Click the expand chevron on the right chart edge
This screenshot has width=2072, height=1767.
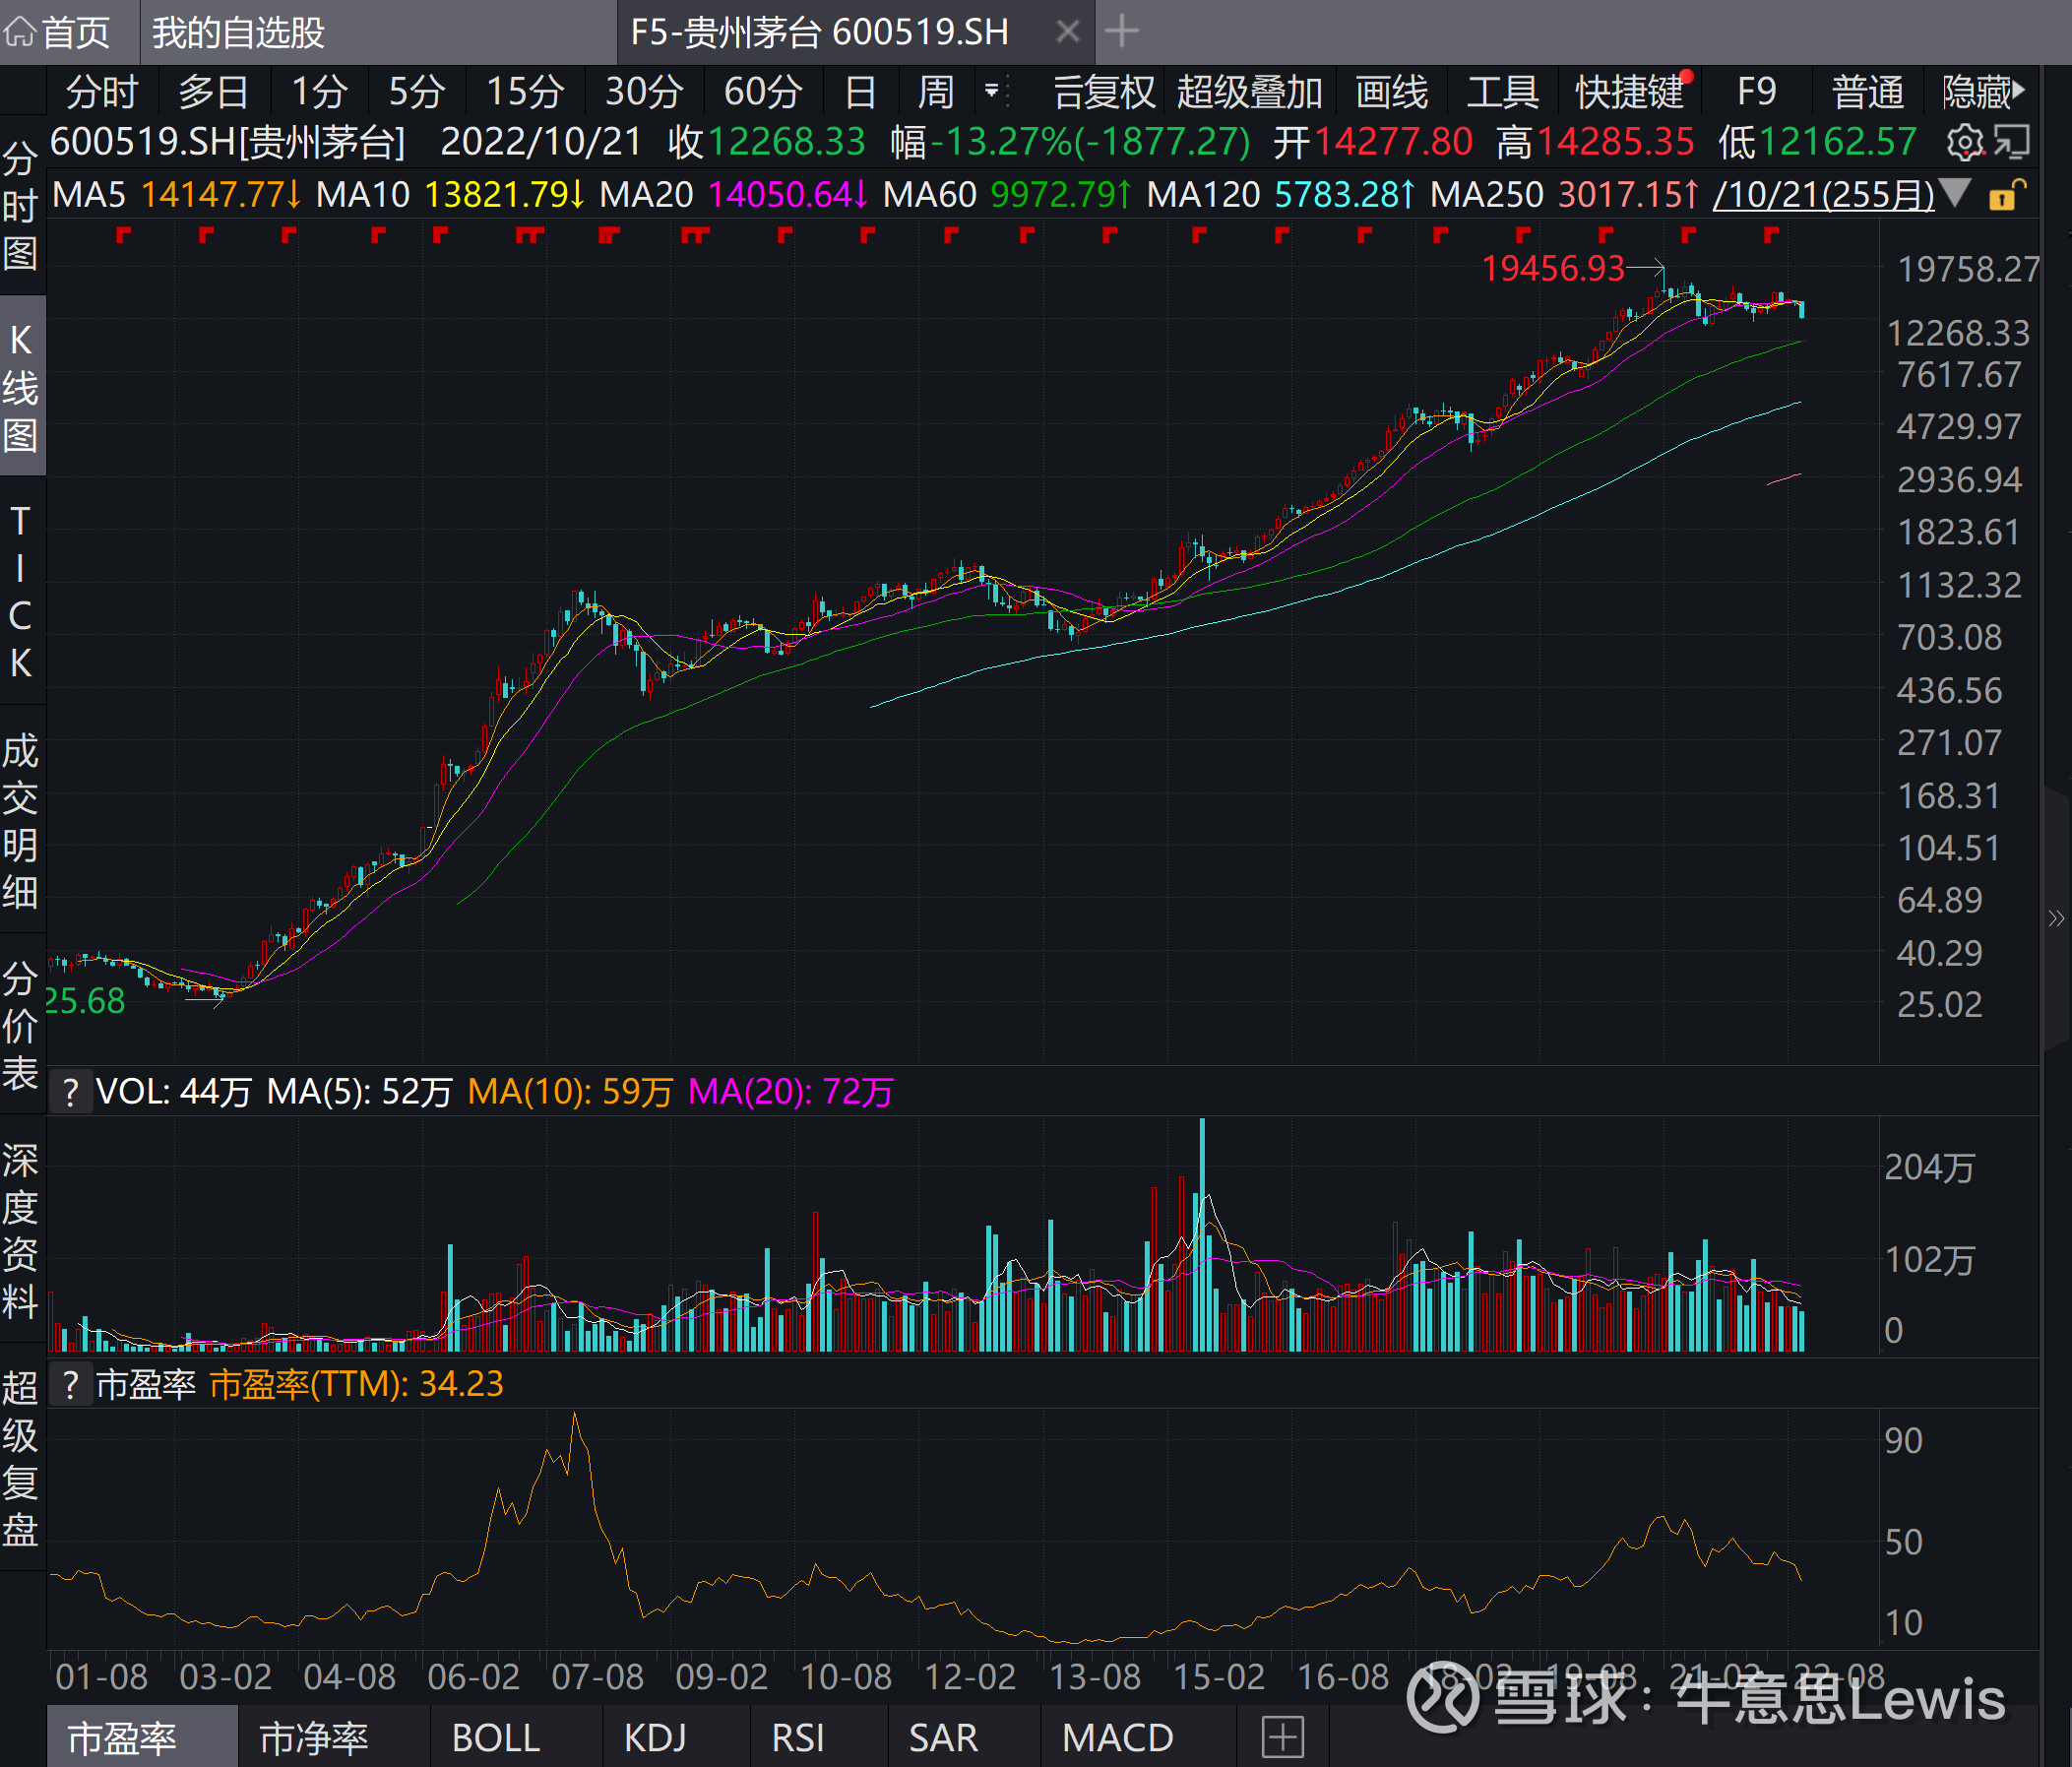[2056, 918]
